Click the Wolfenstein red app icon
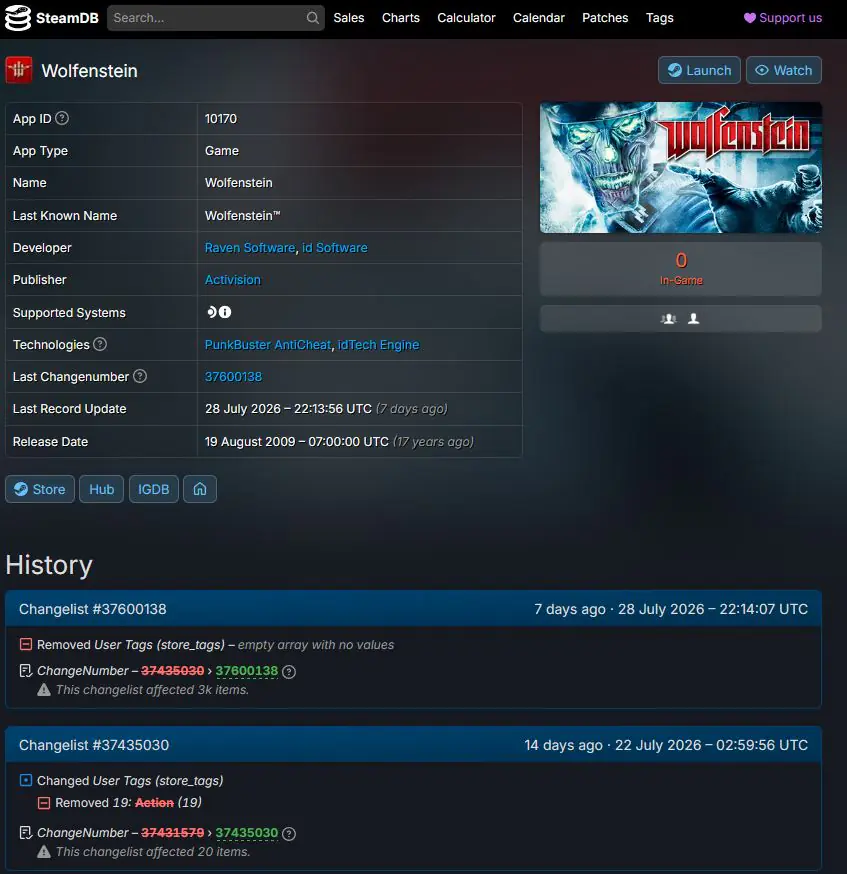The width and height of the screenshot is (847, 874). coord(18,70)
